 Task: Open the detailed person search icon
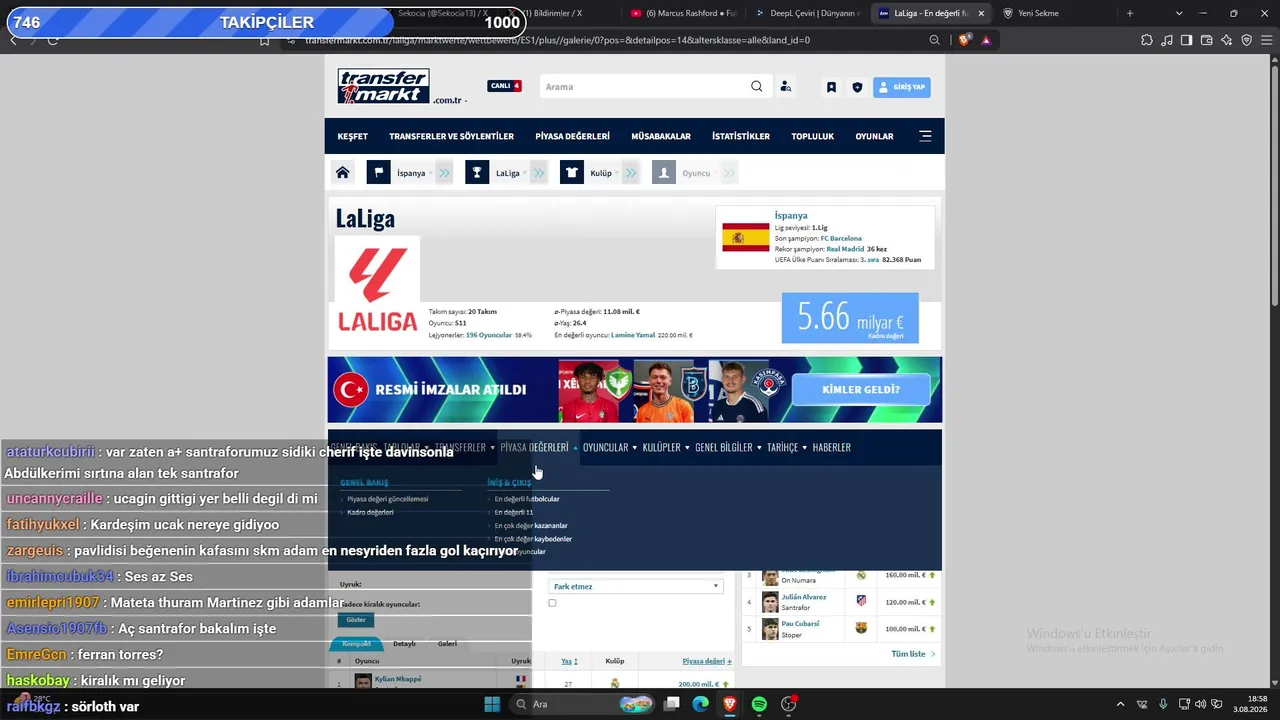pos(786,87)
